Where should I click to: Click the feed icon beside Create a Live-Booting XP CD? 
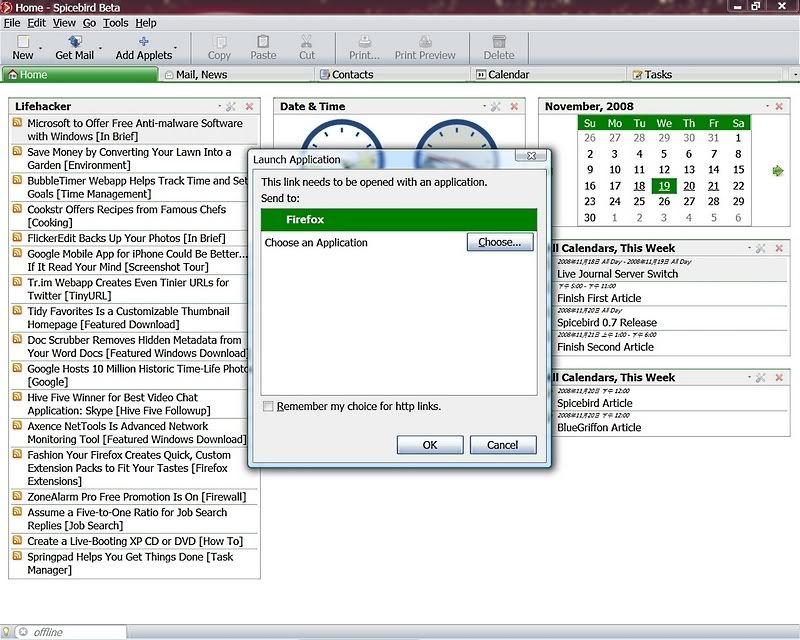pyautogui.click(x=17, y=540)
